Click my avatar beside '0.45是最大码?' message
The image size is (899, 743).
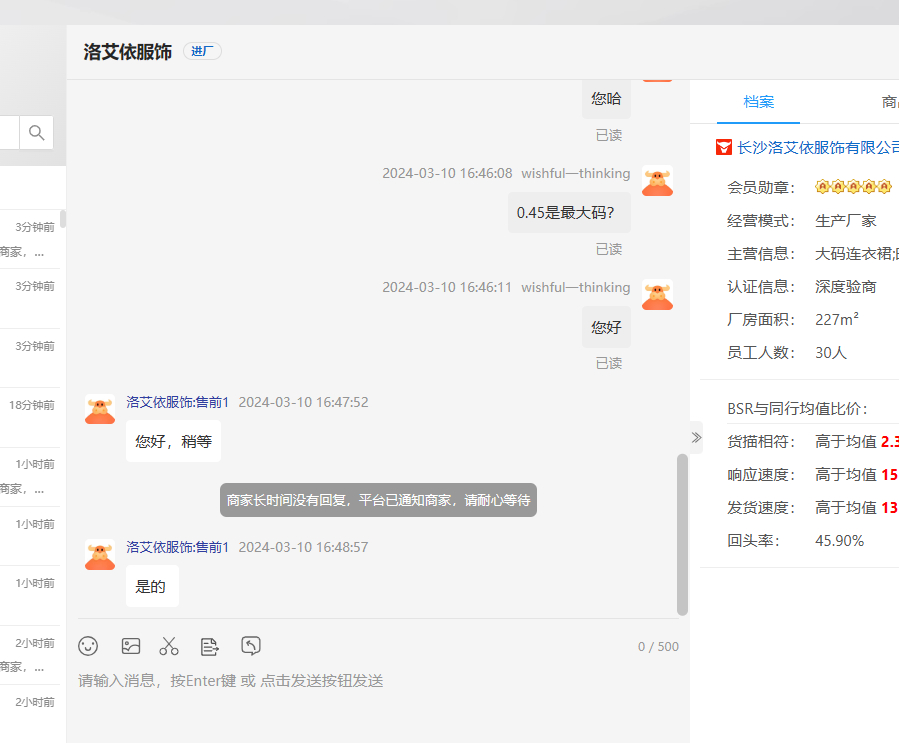tap(657, 181)
